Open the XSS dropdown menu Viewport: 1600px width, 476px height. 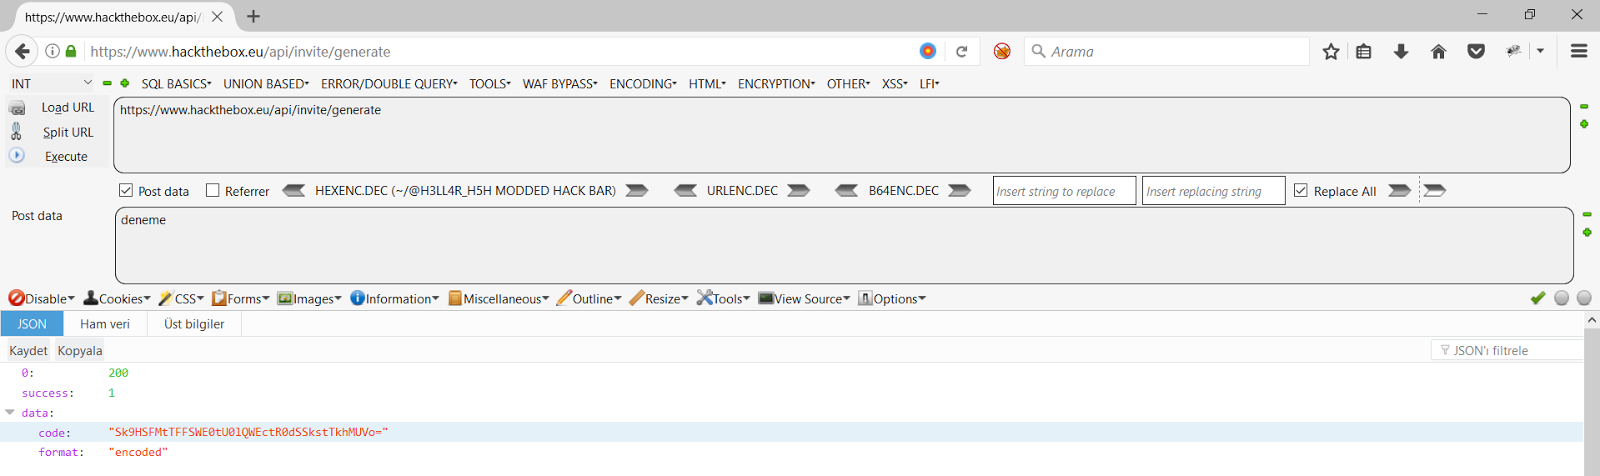point(895,84)
